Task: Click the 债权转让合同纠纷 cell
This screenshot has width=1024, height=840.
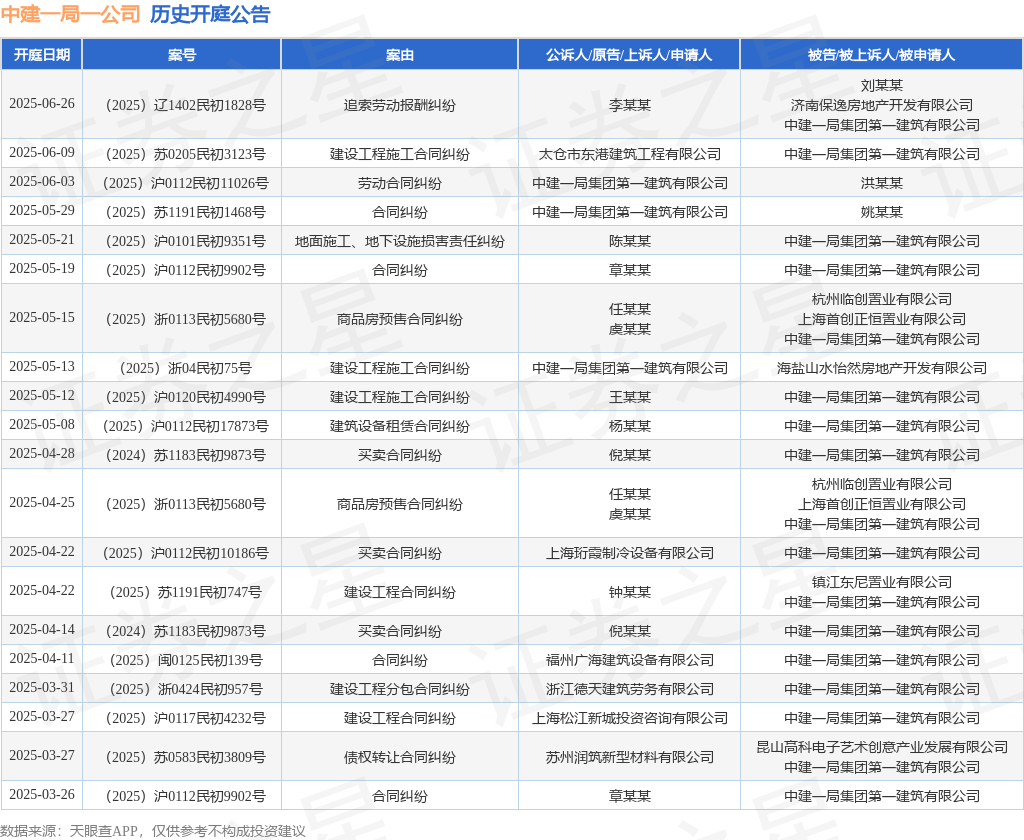Action: click(400, 758)
